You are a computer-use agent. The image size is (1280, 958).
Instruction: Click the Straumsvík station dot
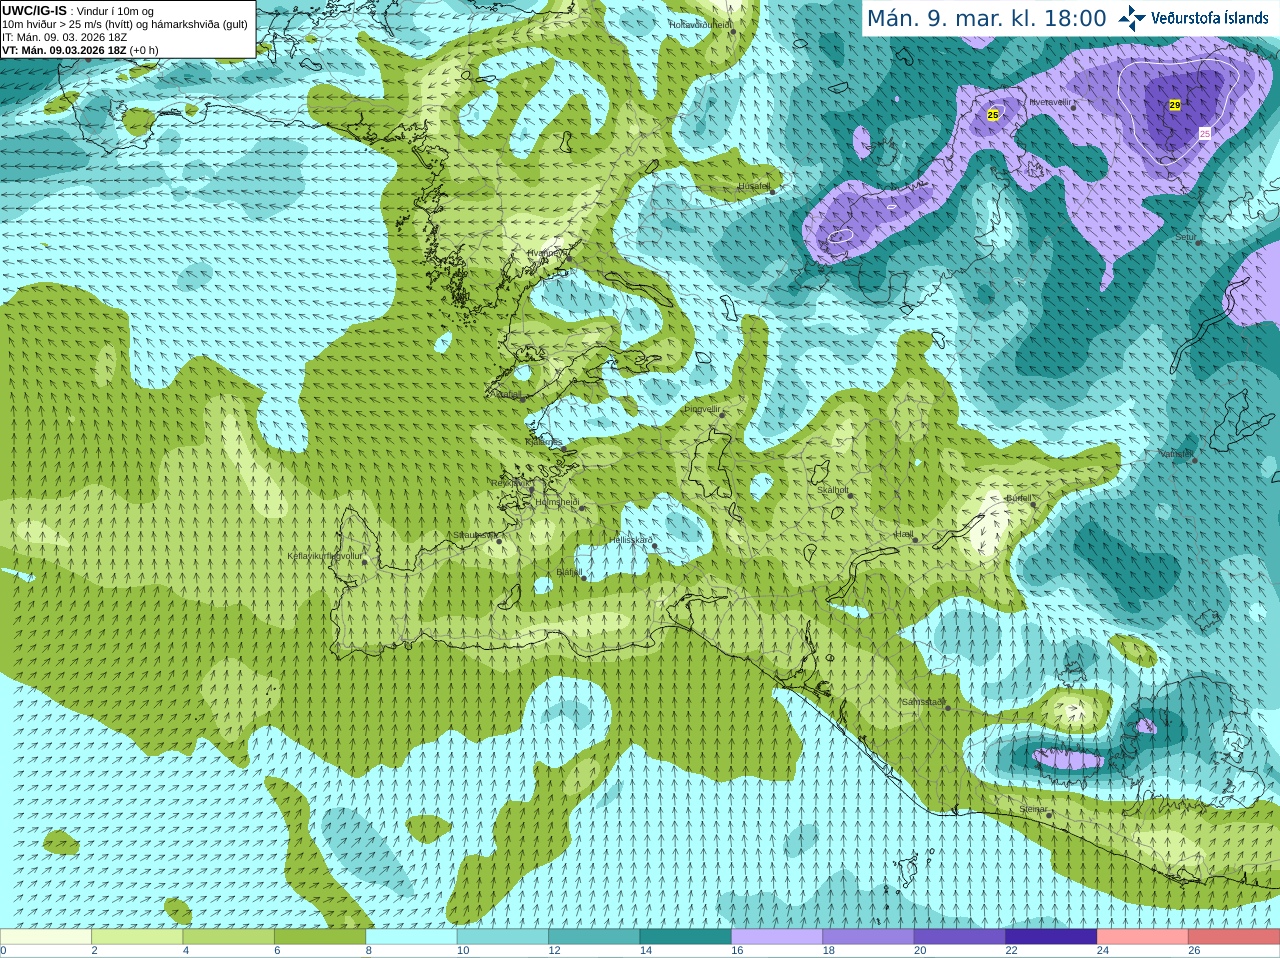(499, 541)
